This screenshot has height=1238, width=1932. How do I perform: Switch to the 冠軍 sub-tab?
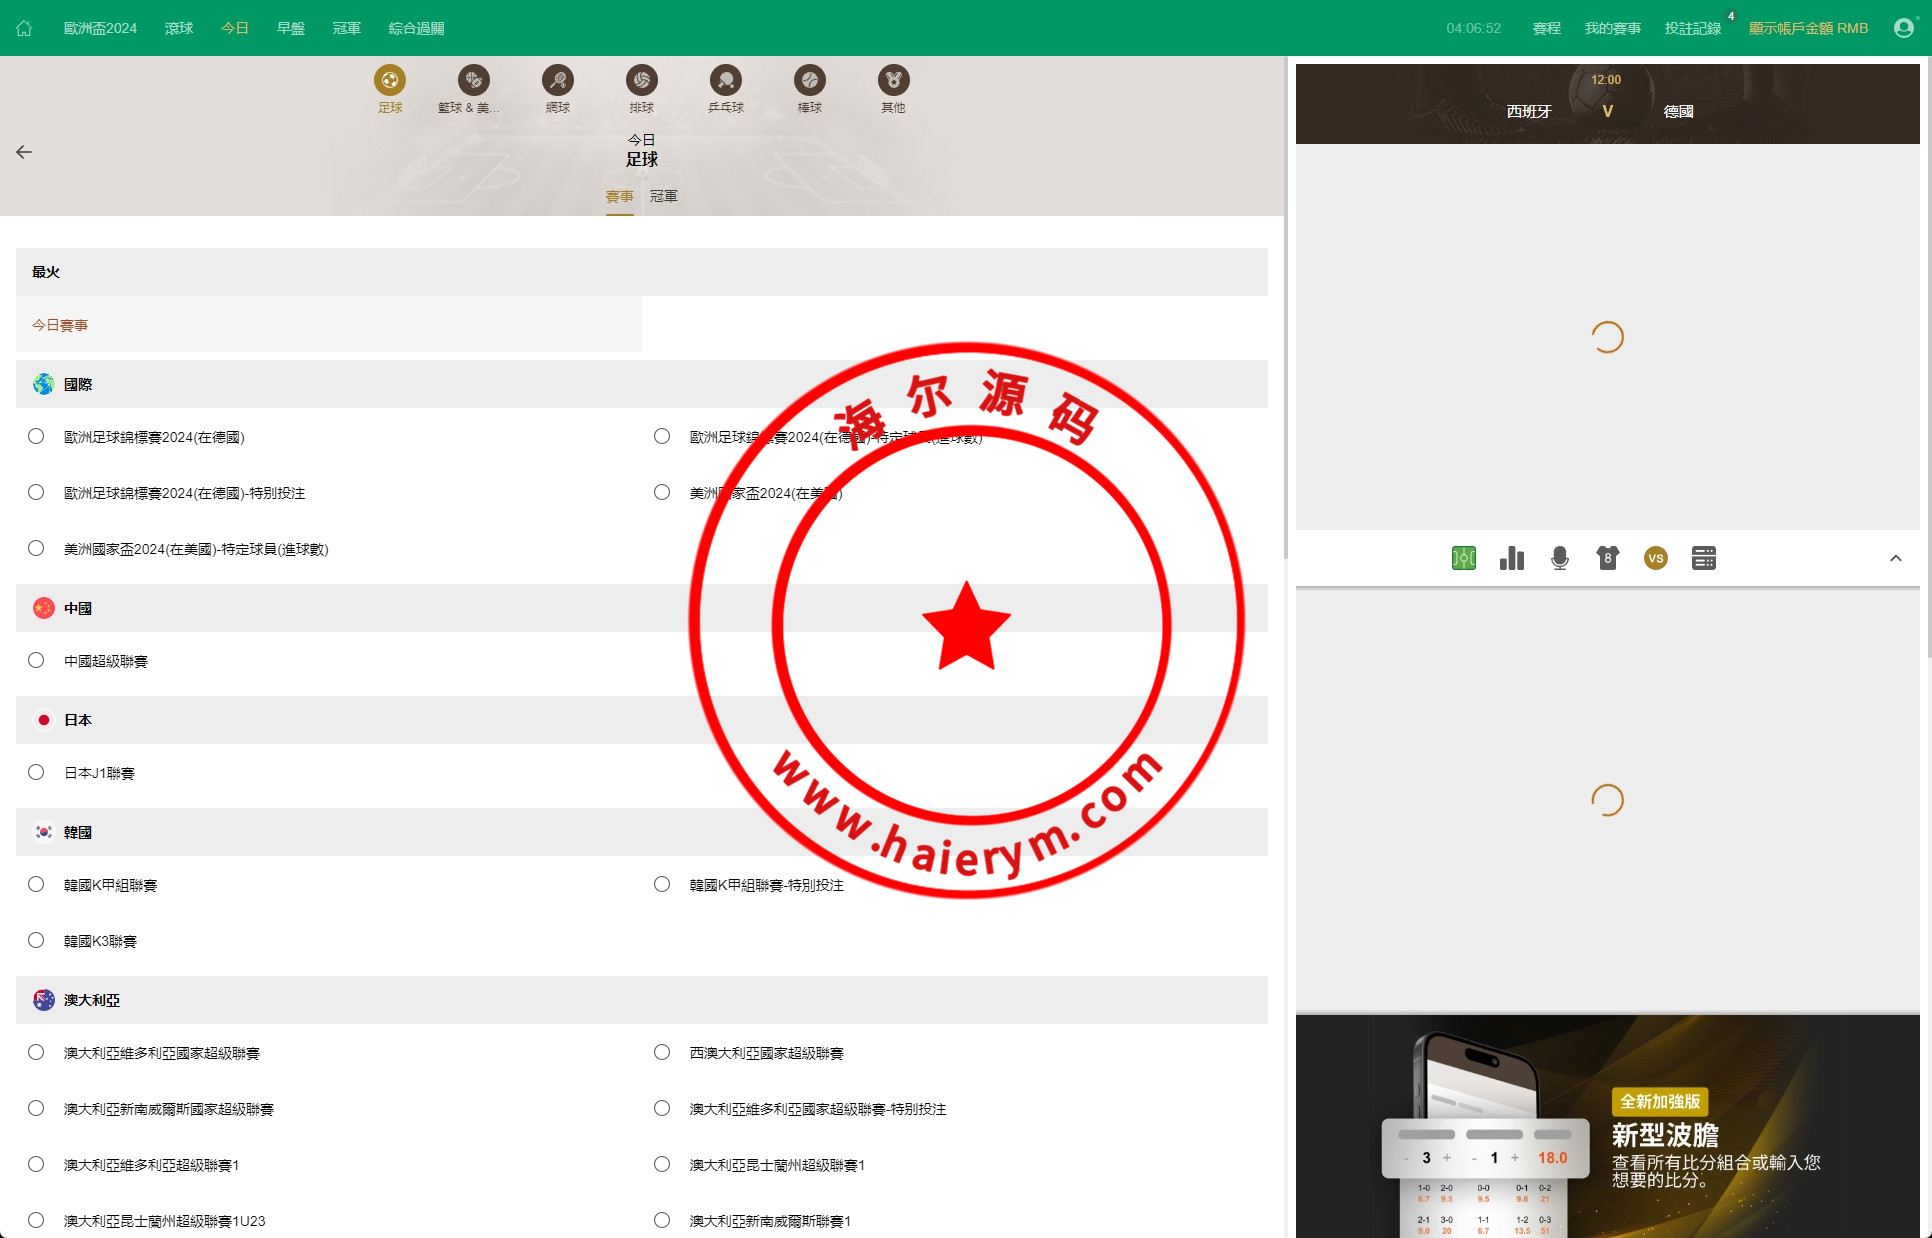tap(664, 196)
